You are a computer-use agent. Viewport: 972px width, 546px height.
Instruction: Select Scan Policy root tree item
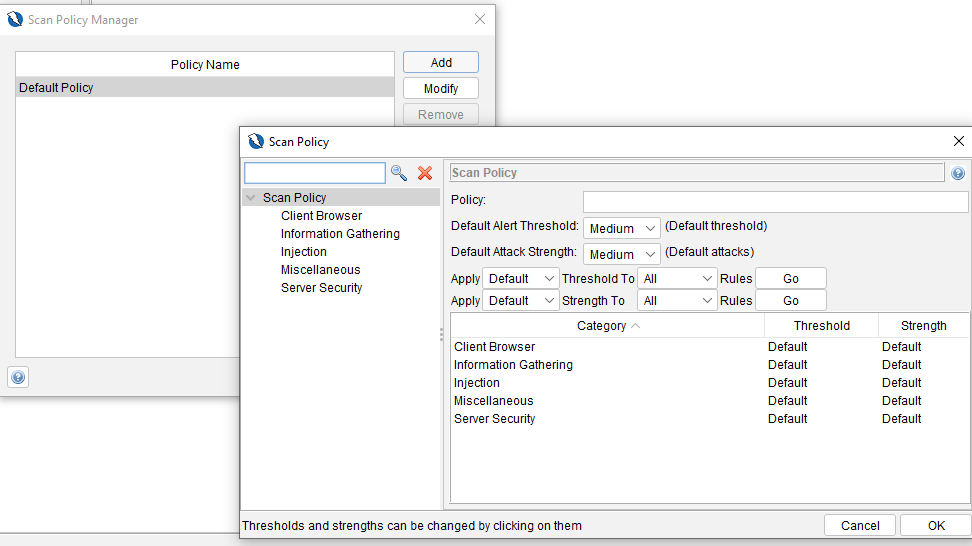(294, 198)
